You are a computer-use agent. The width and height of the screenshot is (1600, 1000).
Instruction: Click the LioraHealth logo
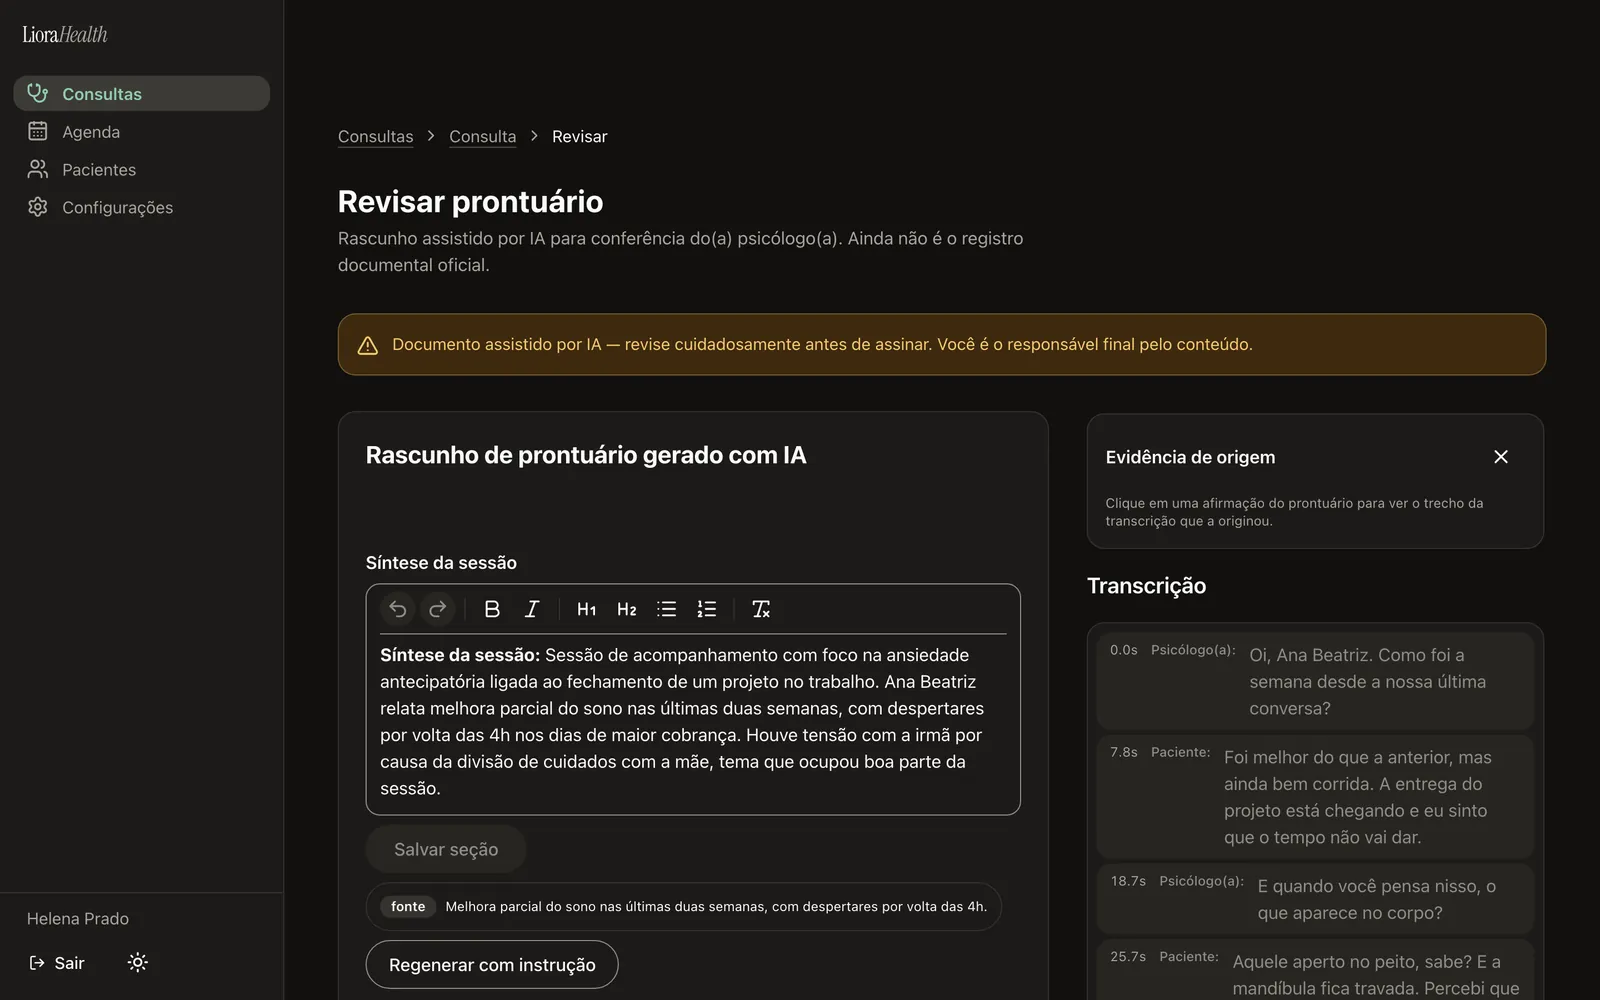pos(65,35)
